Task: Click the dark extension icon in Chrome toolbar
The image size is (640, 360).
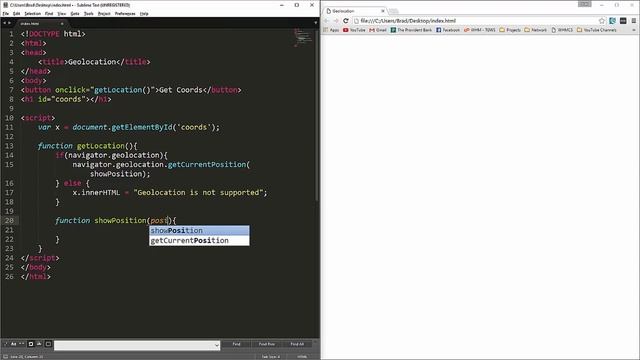Action: click(623, 21)
